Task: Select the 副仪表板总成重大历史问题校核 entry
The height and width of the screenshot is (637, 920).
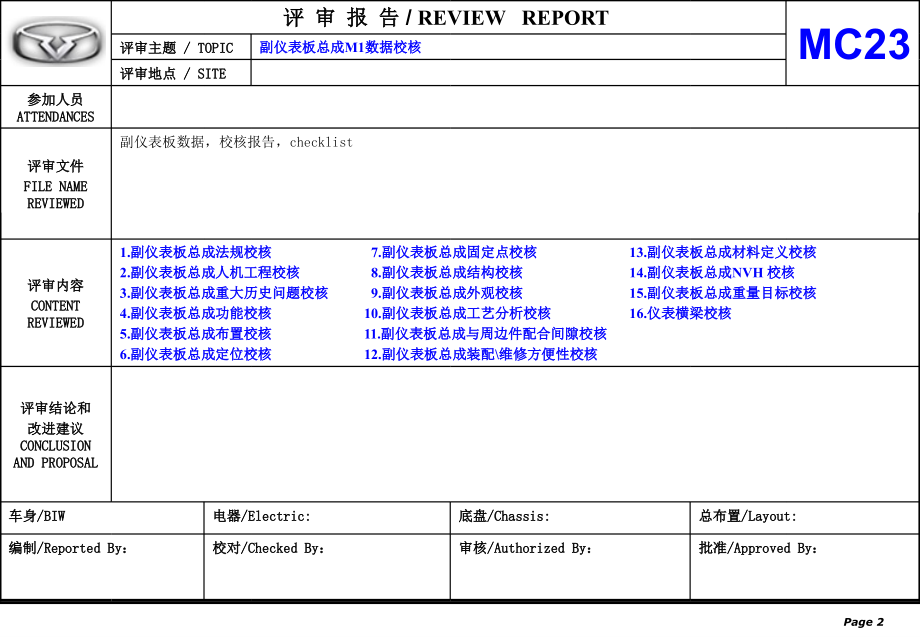Action: tap(222, 293)
